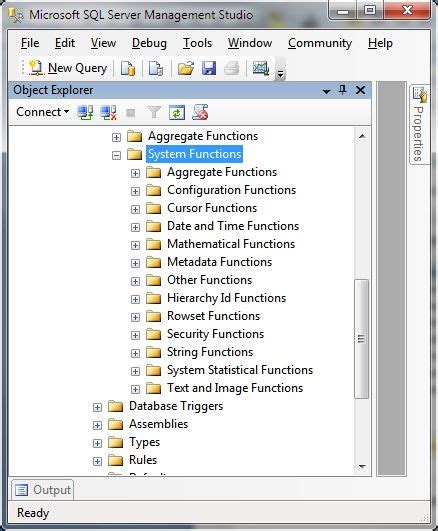438x531 pixels.
Task: Expand the top Aggregate Functions node
Action: point(116,137)
